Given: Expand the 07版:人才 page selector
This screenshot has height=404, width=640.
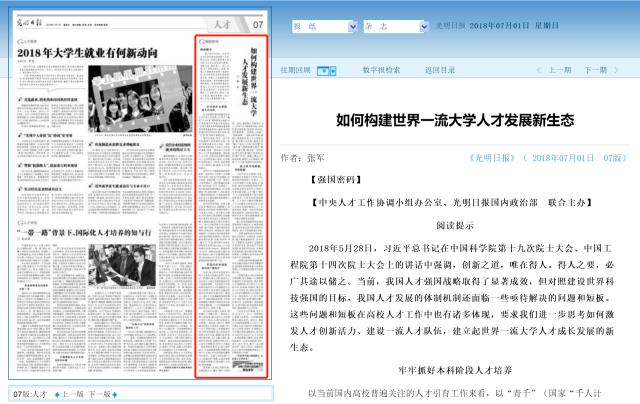Looking at the screenshot, I should pyautogui.click(x=31, y=394).
